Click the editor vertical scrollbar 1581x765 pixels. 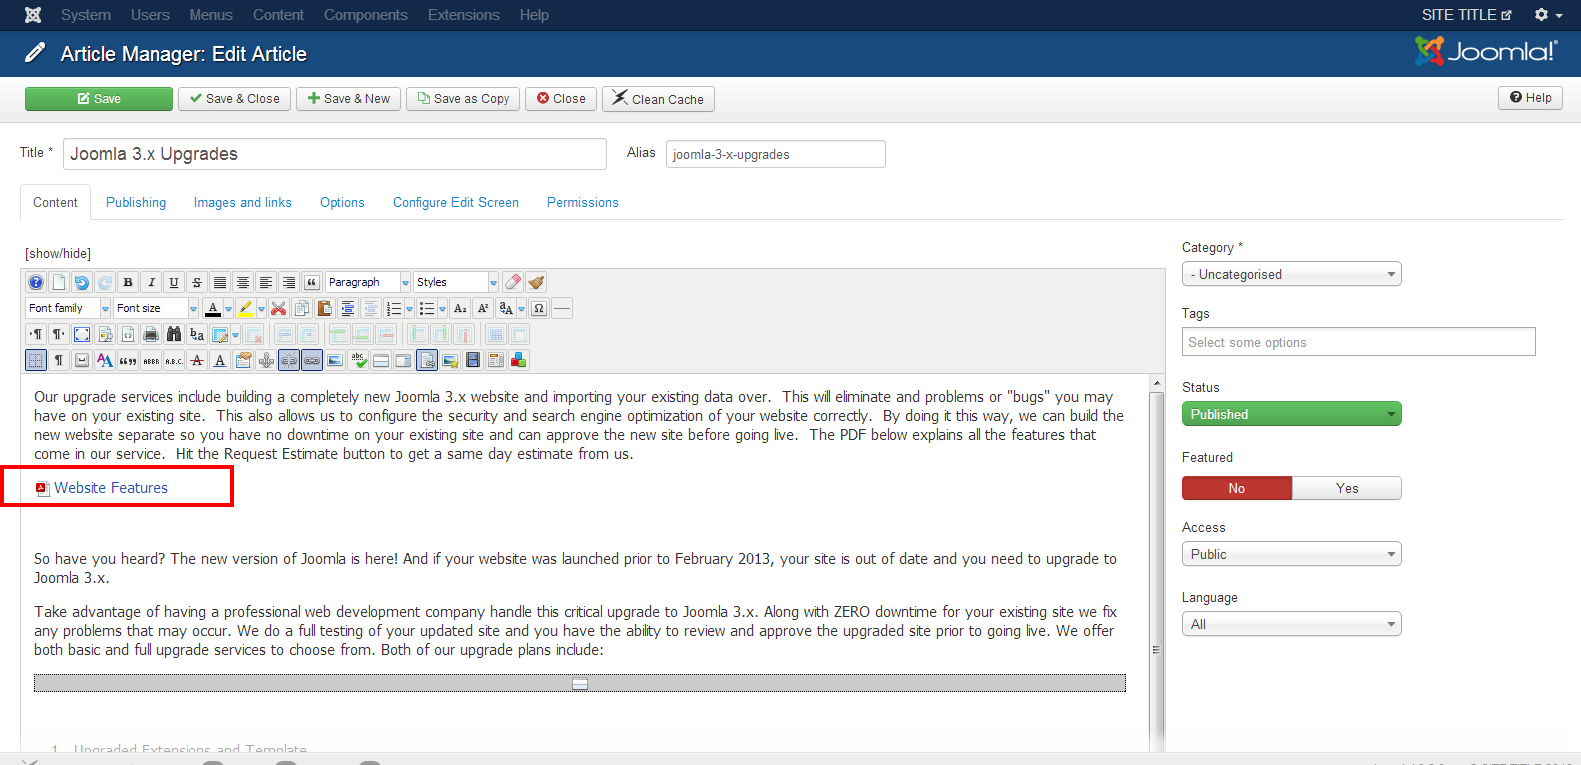[1157, 565]
